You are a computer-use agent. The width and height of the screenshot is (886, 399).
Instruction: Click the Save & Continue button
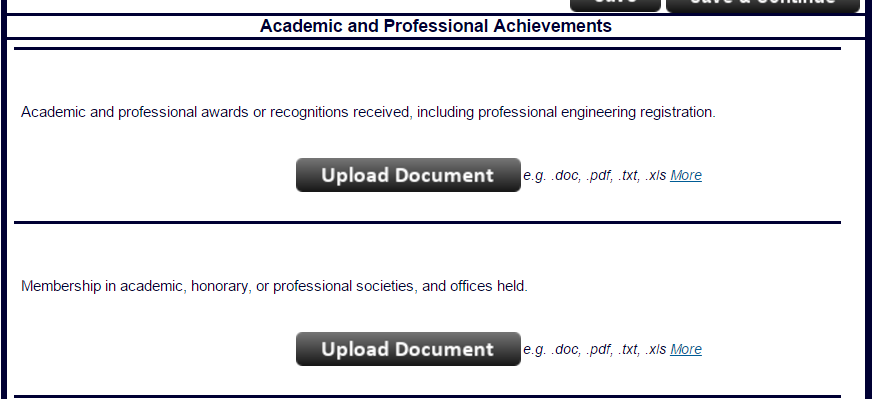pyautogui.click(x=763, y=5)
